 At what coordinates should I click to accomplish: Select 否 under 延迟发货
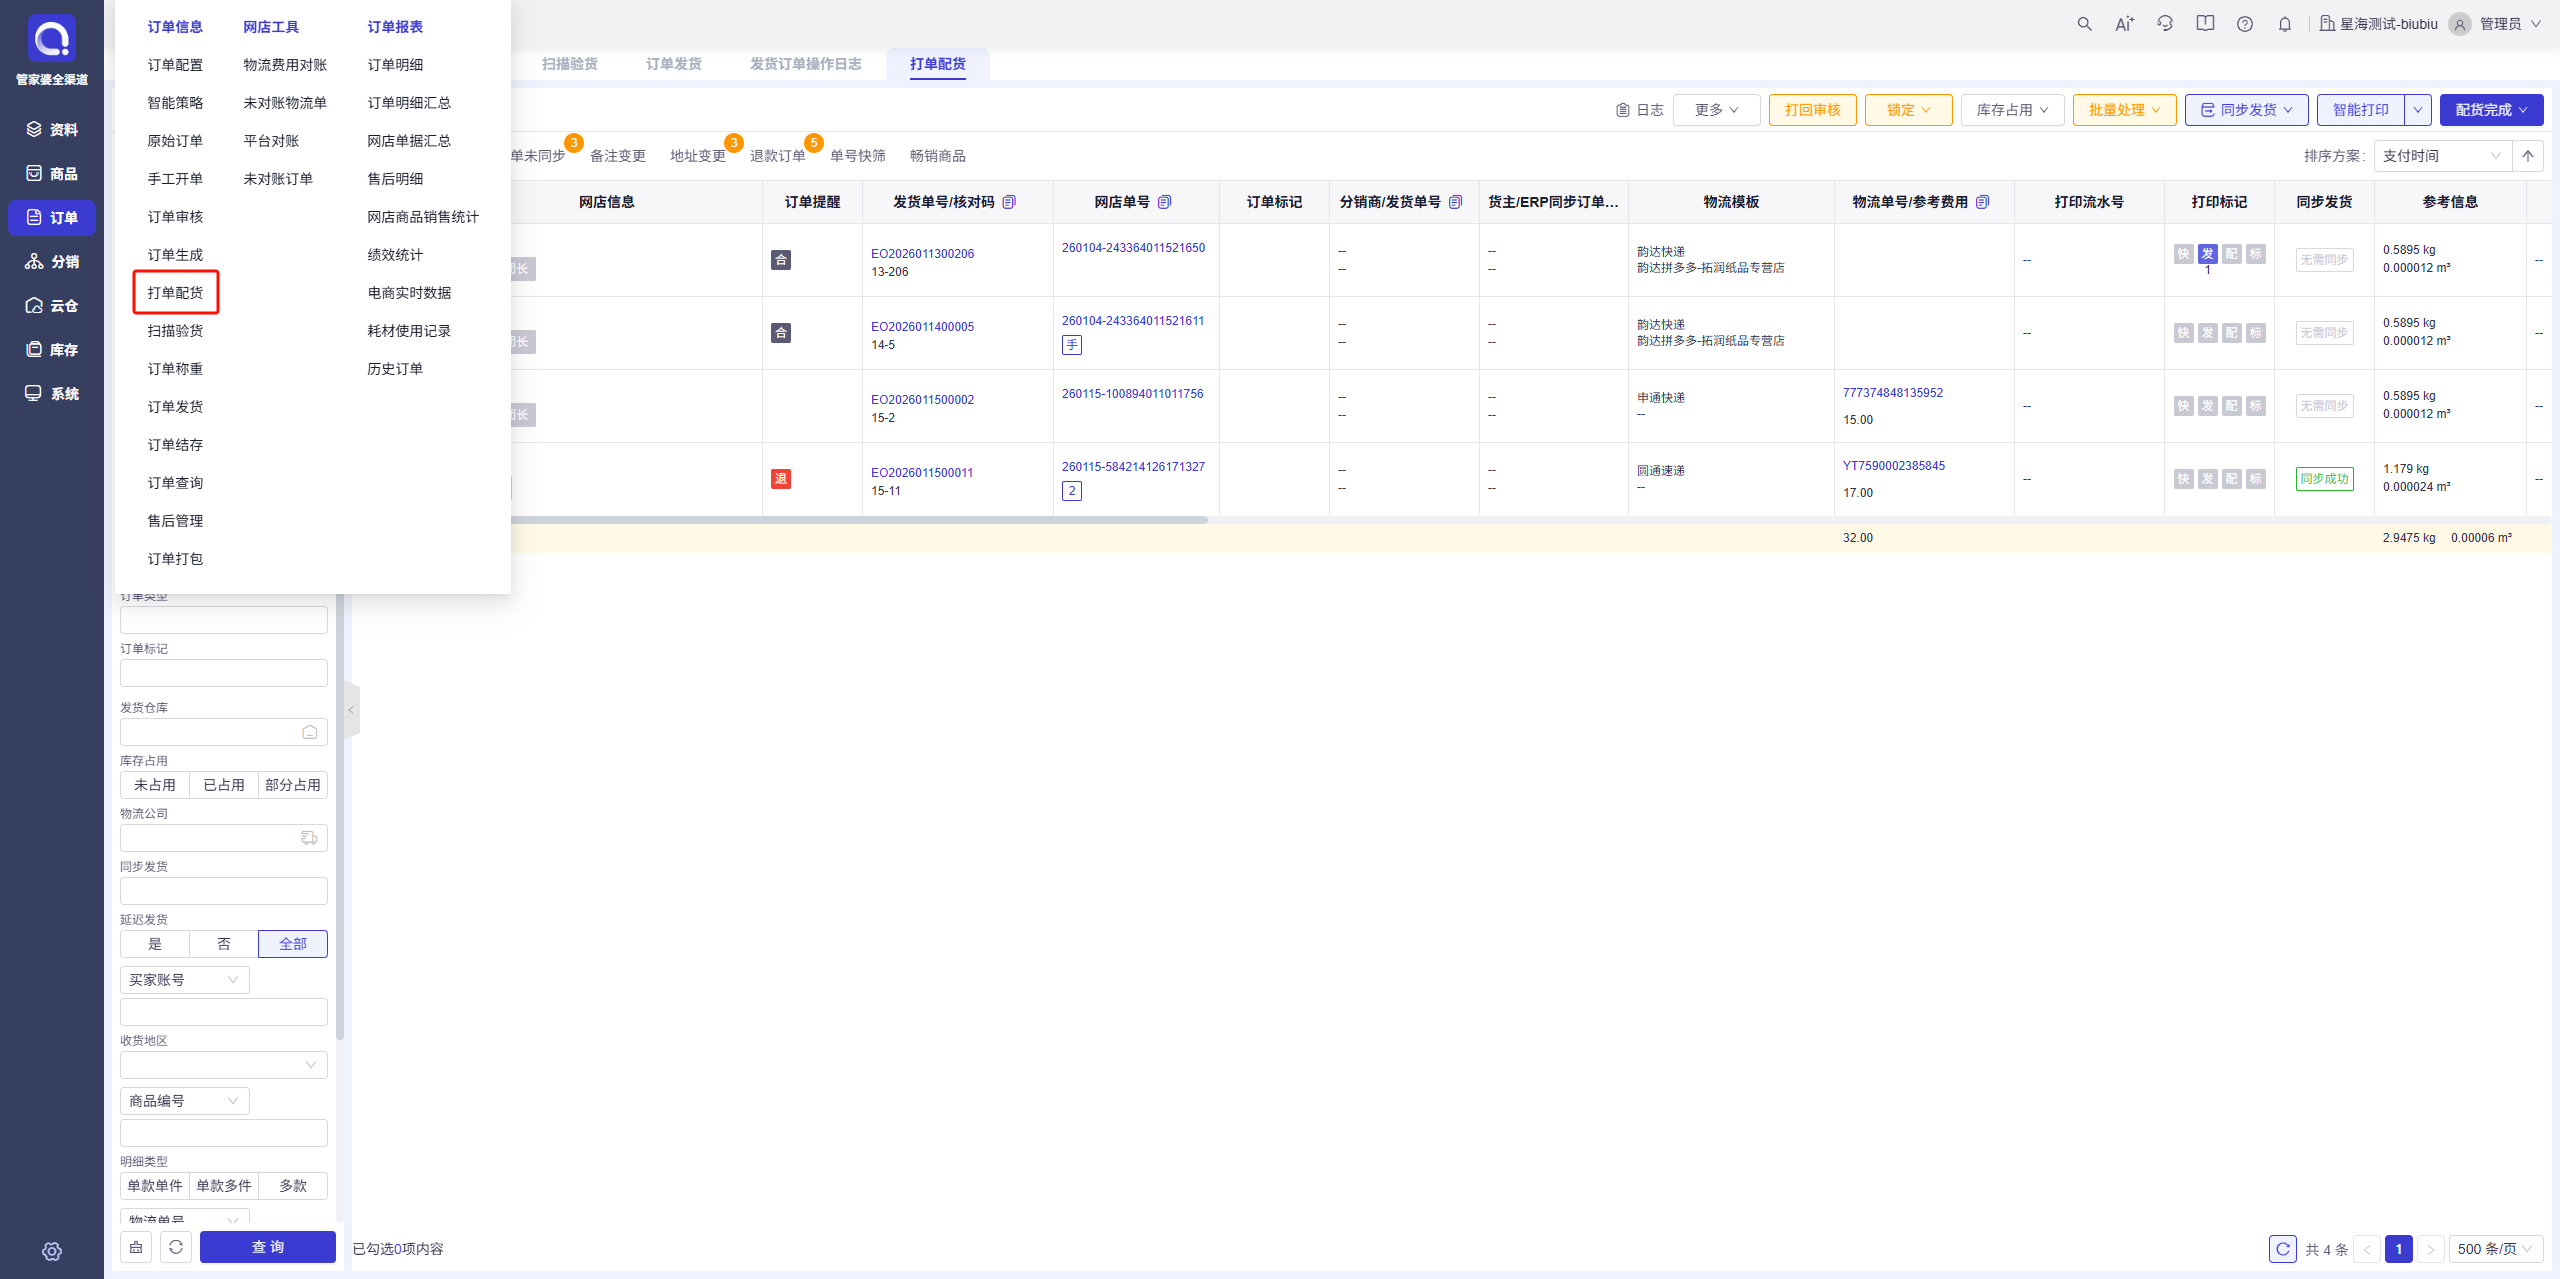(x=224, y=944)
